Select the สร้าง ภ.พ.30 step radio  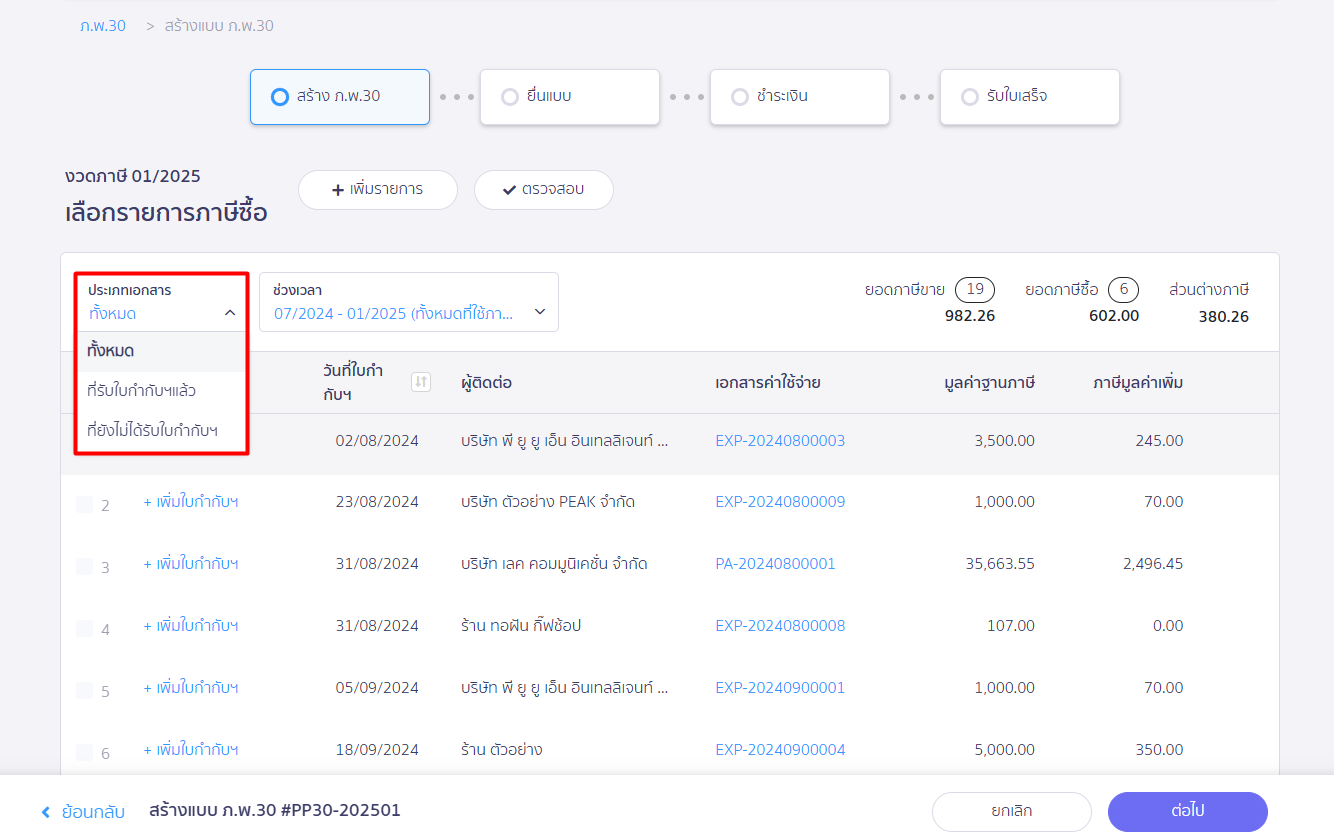pos(280,97)
